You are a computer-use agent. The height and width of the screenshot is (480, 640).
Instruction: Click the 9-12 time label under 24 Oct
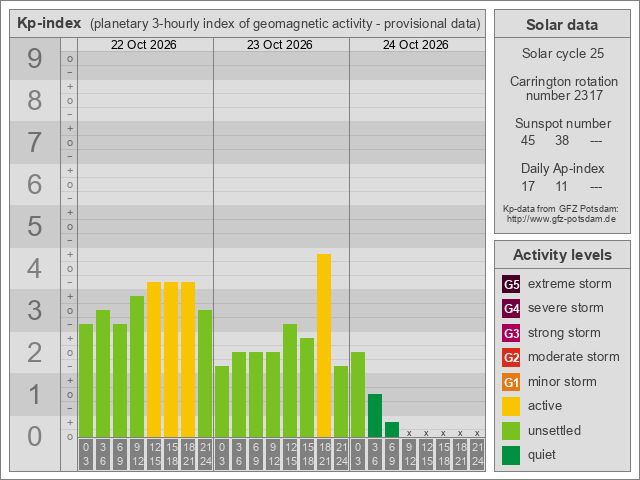[x=409, y=454]
